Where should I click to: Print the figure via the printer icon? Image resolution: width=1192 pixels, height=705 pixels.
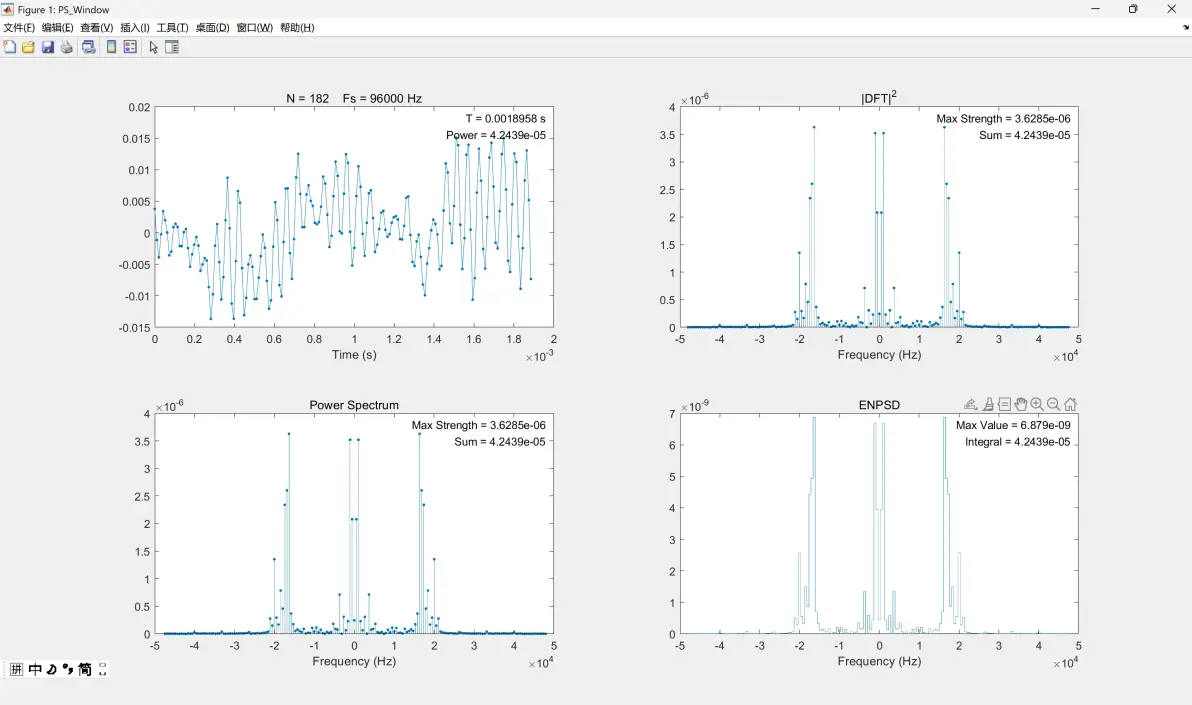pyautogui.click(x=67, y=47)
